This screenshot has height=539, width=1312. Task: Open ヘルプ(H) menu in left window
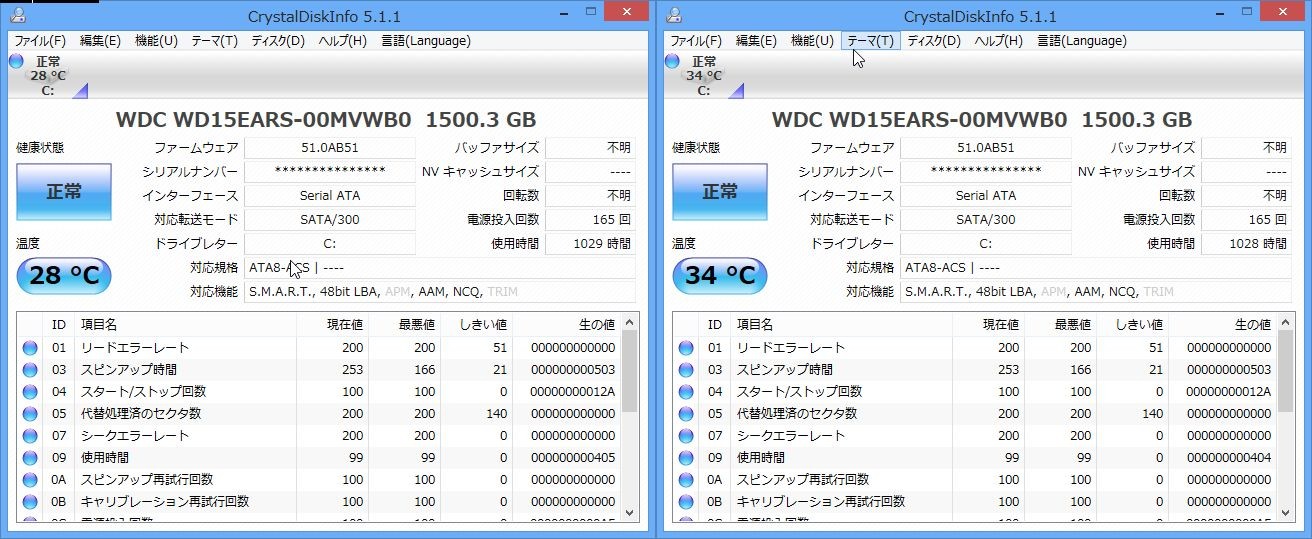click(343, 41)
